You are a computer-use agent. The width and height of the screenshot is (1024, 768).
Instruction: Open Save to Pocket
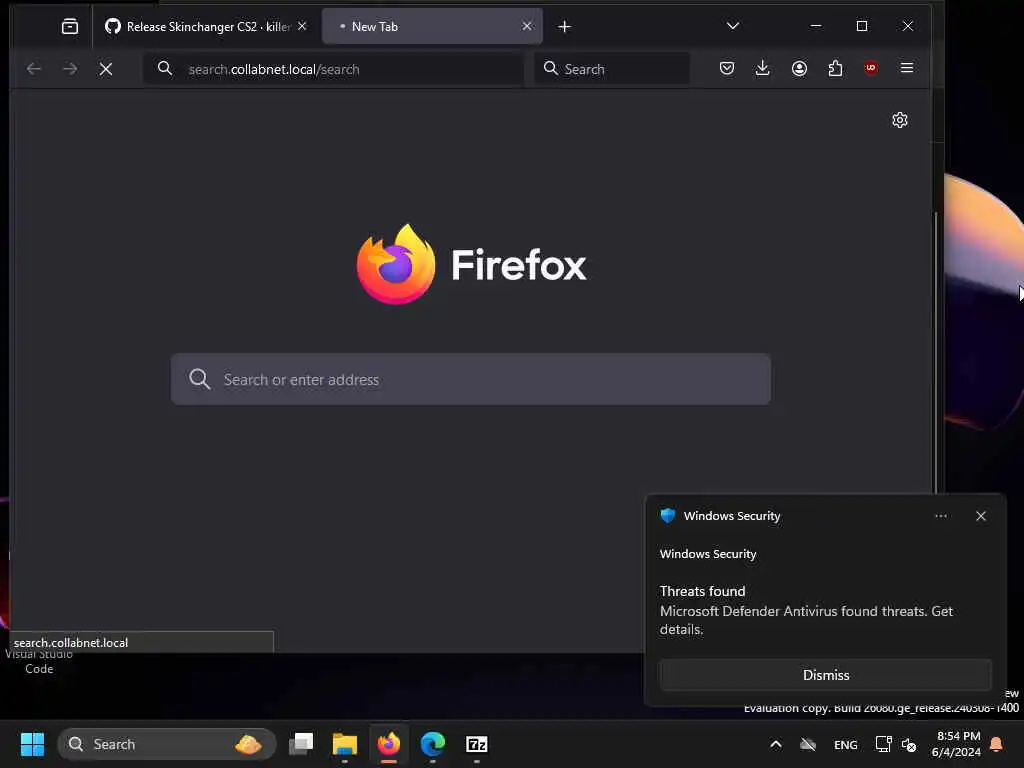(727, 68)
